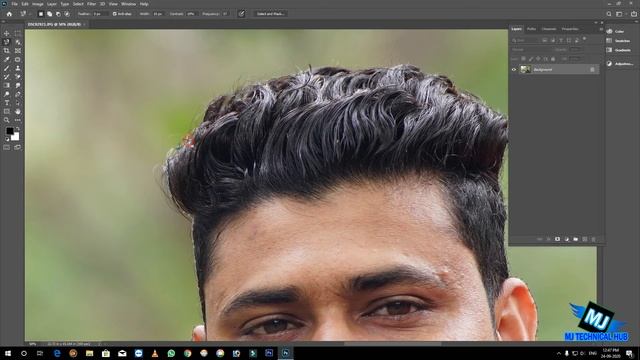Open the blend mode dropdown

(x=531, y=50)
